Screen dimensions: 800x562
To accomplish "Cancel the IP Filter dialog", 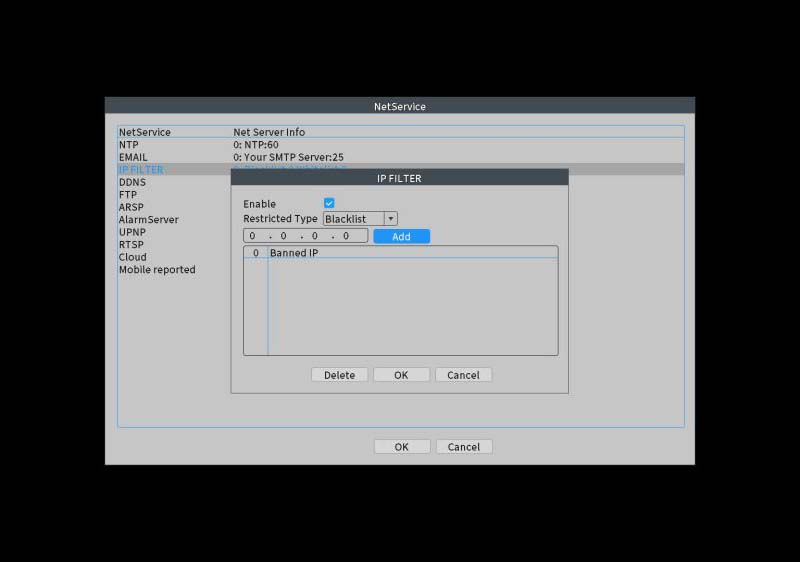I will pyautogui.click(x=463, y=375).
